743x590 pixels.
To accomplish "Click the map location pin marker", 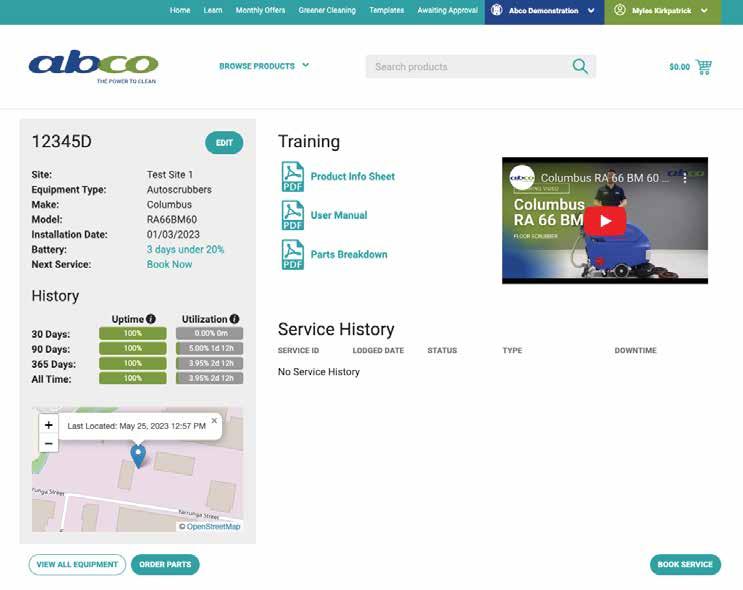I will 138,455.
